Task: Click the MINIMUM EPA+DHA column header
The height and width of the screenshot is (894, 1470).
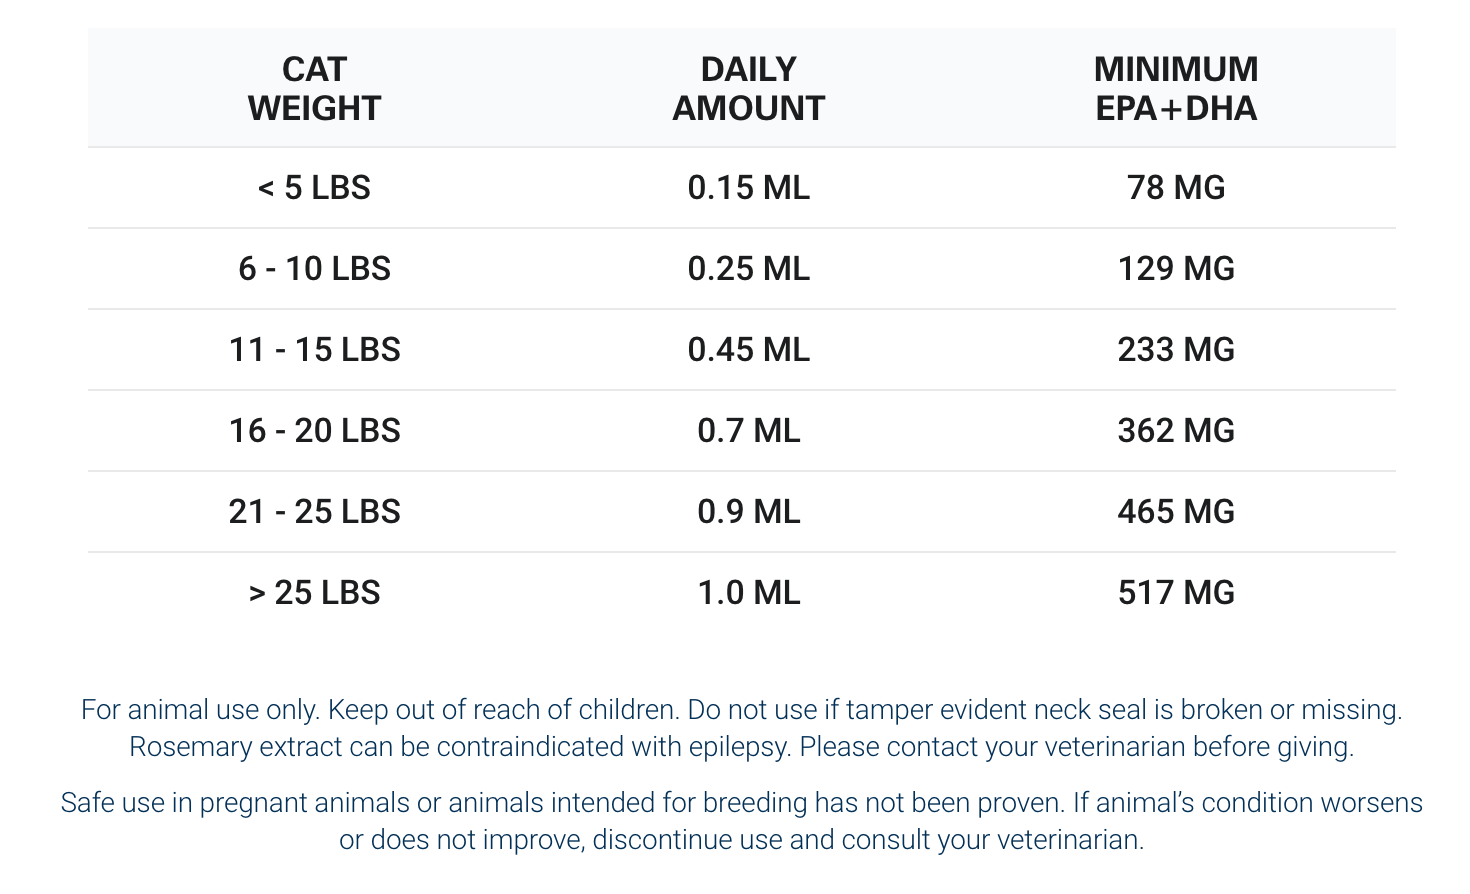Action: click(1176, 88)
